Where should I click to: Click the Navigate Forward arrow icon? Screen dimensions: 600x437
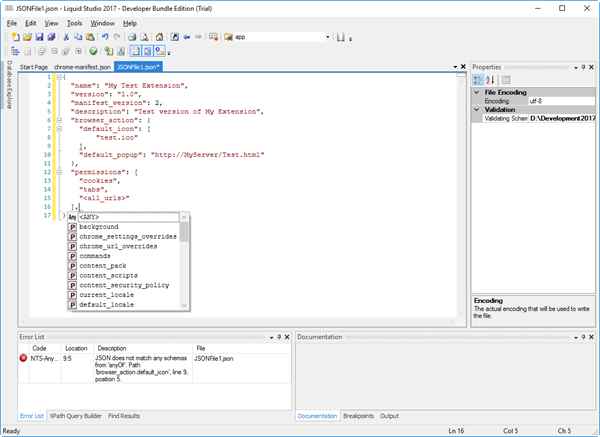(198, 37)
